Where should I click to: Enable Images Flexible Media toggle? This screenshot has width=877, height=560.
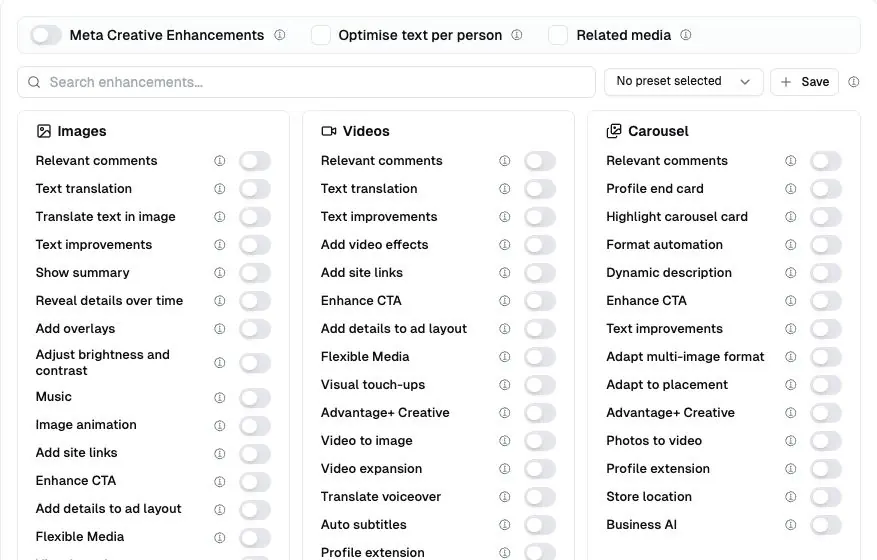[x=255, y=538]
